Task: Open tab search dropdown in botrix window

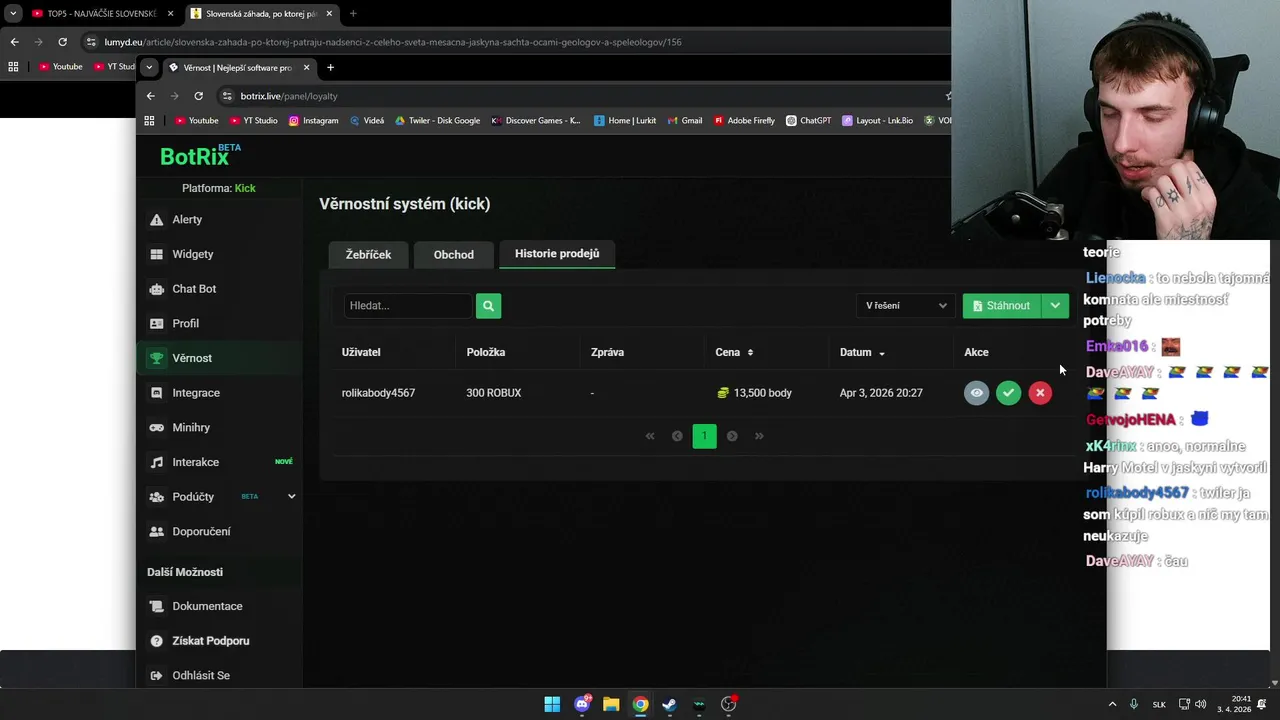Action: click(x=148, y=67)
